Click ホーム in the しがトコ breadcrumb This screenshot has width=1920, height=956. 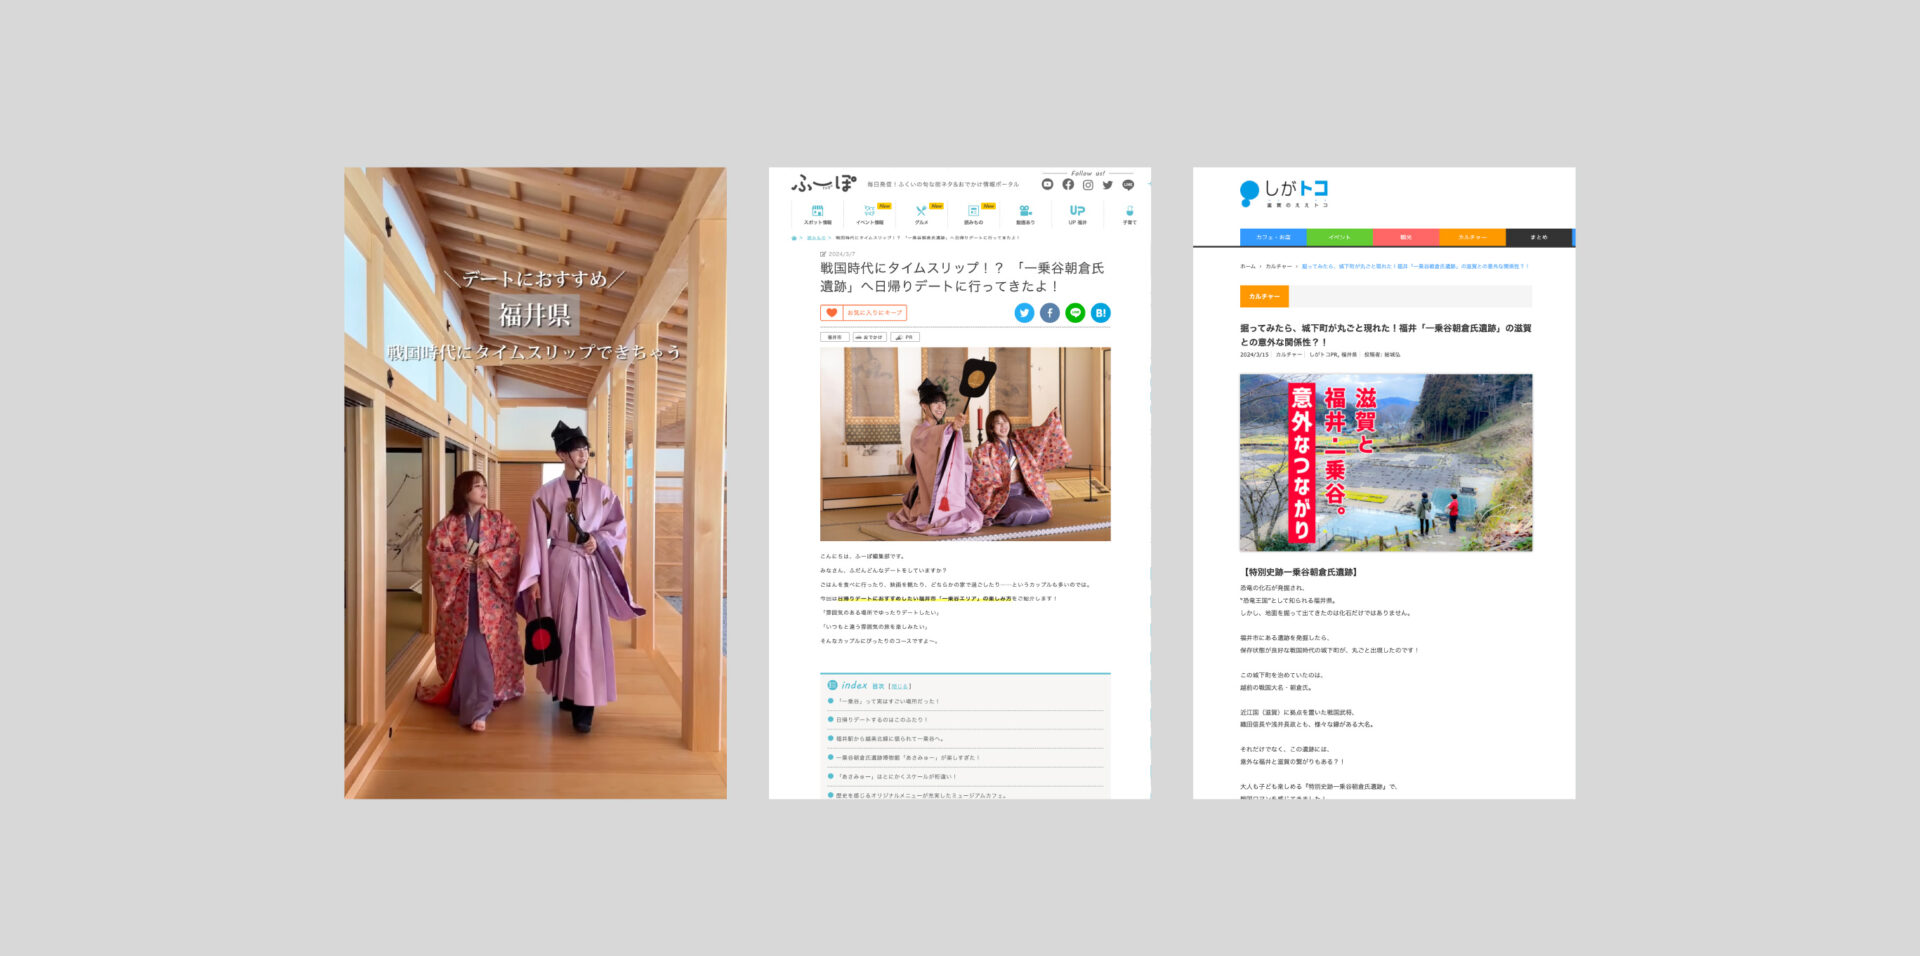tap(1247, 266)
